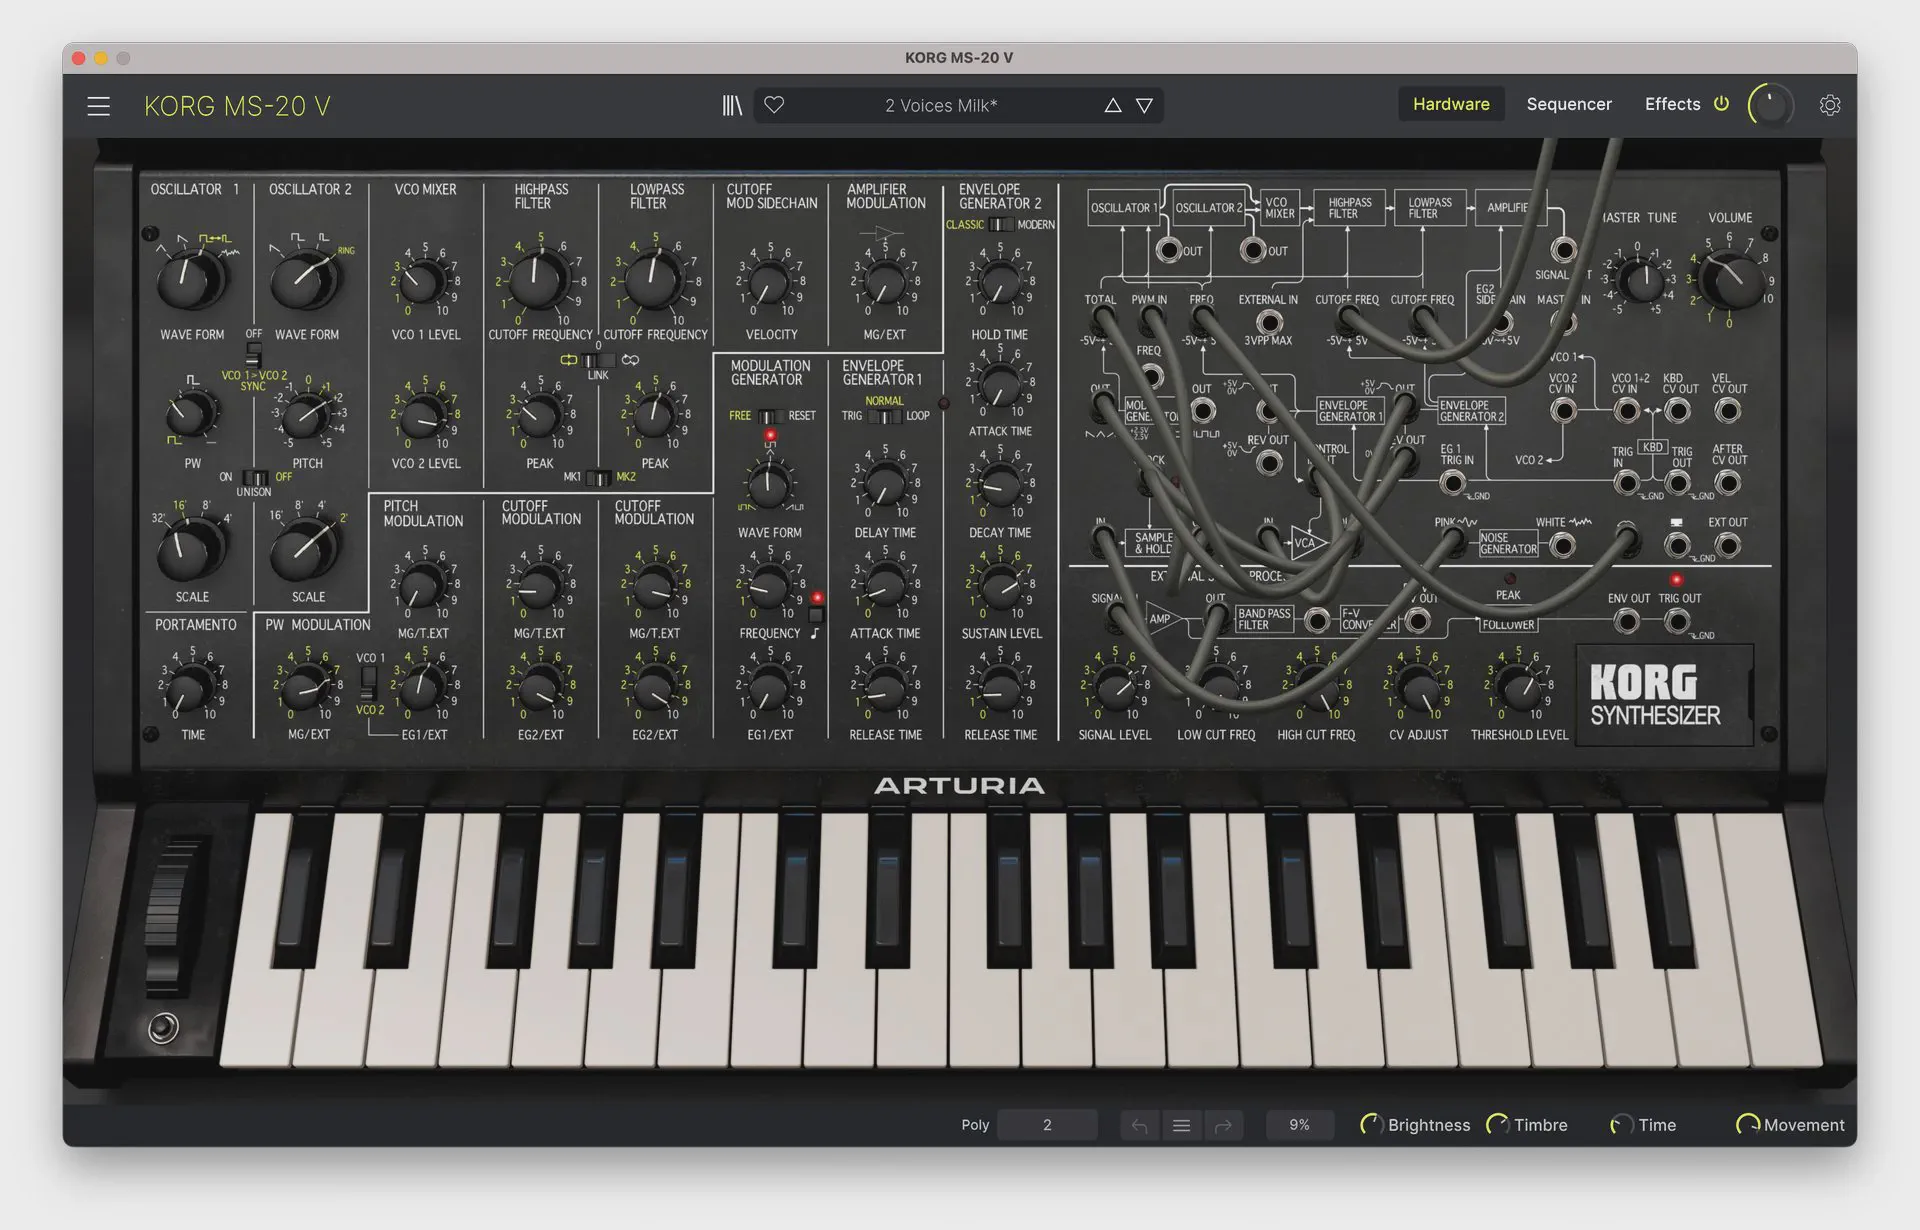1920x1230 pixels.
Task: Click the redo arrow in bottom bar
Action: (x=1223, y=1126)
